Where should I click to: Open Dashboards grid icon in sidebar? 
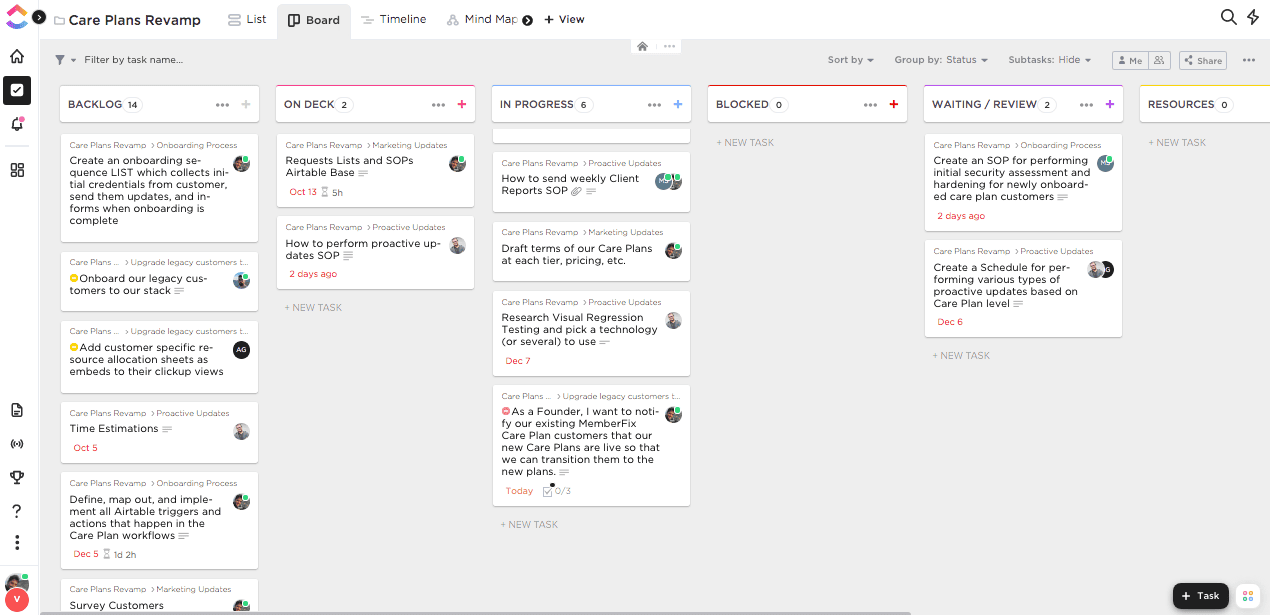17,170
